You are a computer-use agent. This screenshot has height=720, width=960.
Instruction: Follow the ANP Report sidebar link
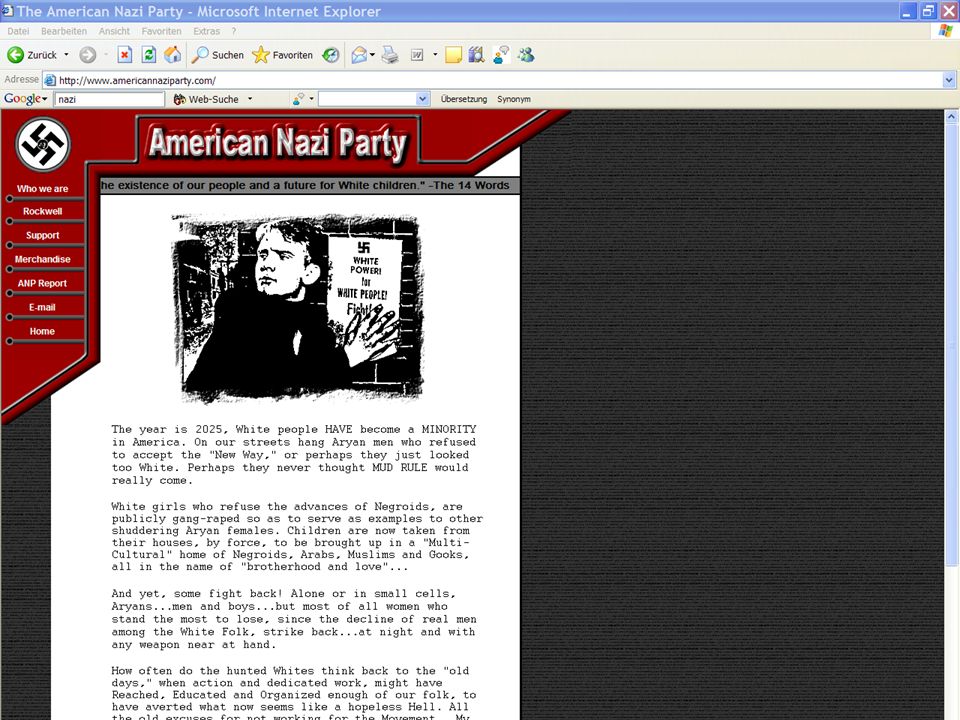(x=42, y=283)
